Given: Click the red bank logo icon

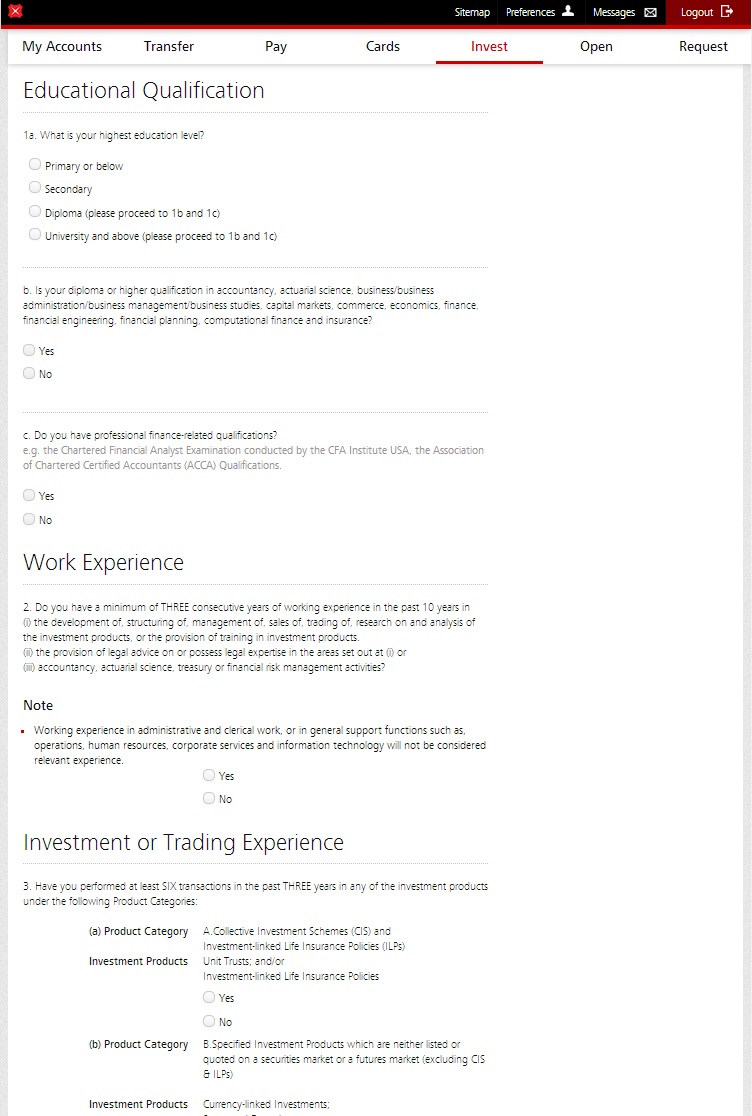Looking at the screenshot, I should 15,11.
